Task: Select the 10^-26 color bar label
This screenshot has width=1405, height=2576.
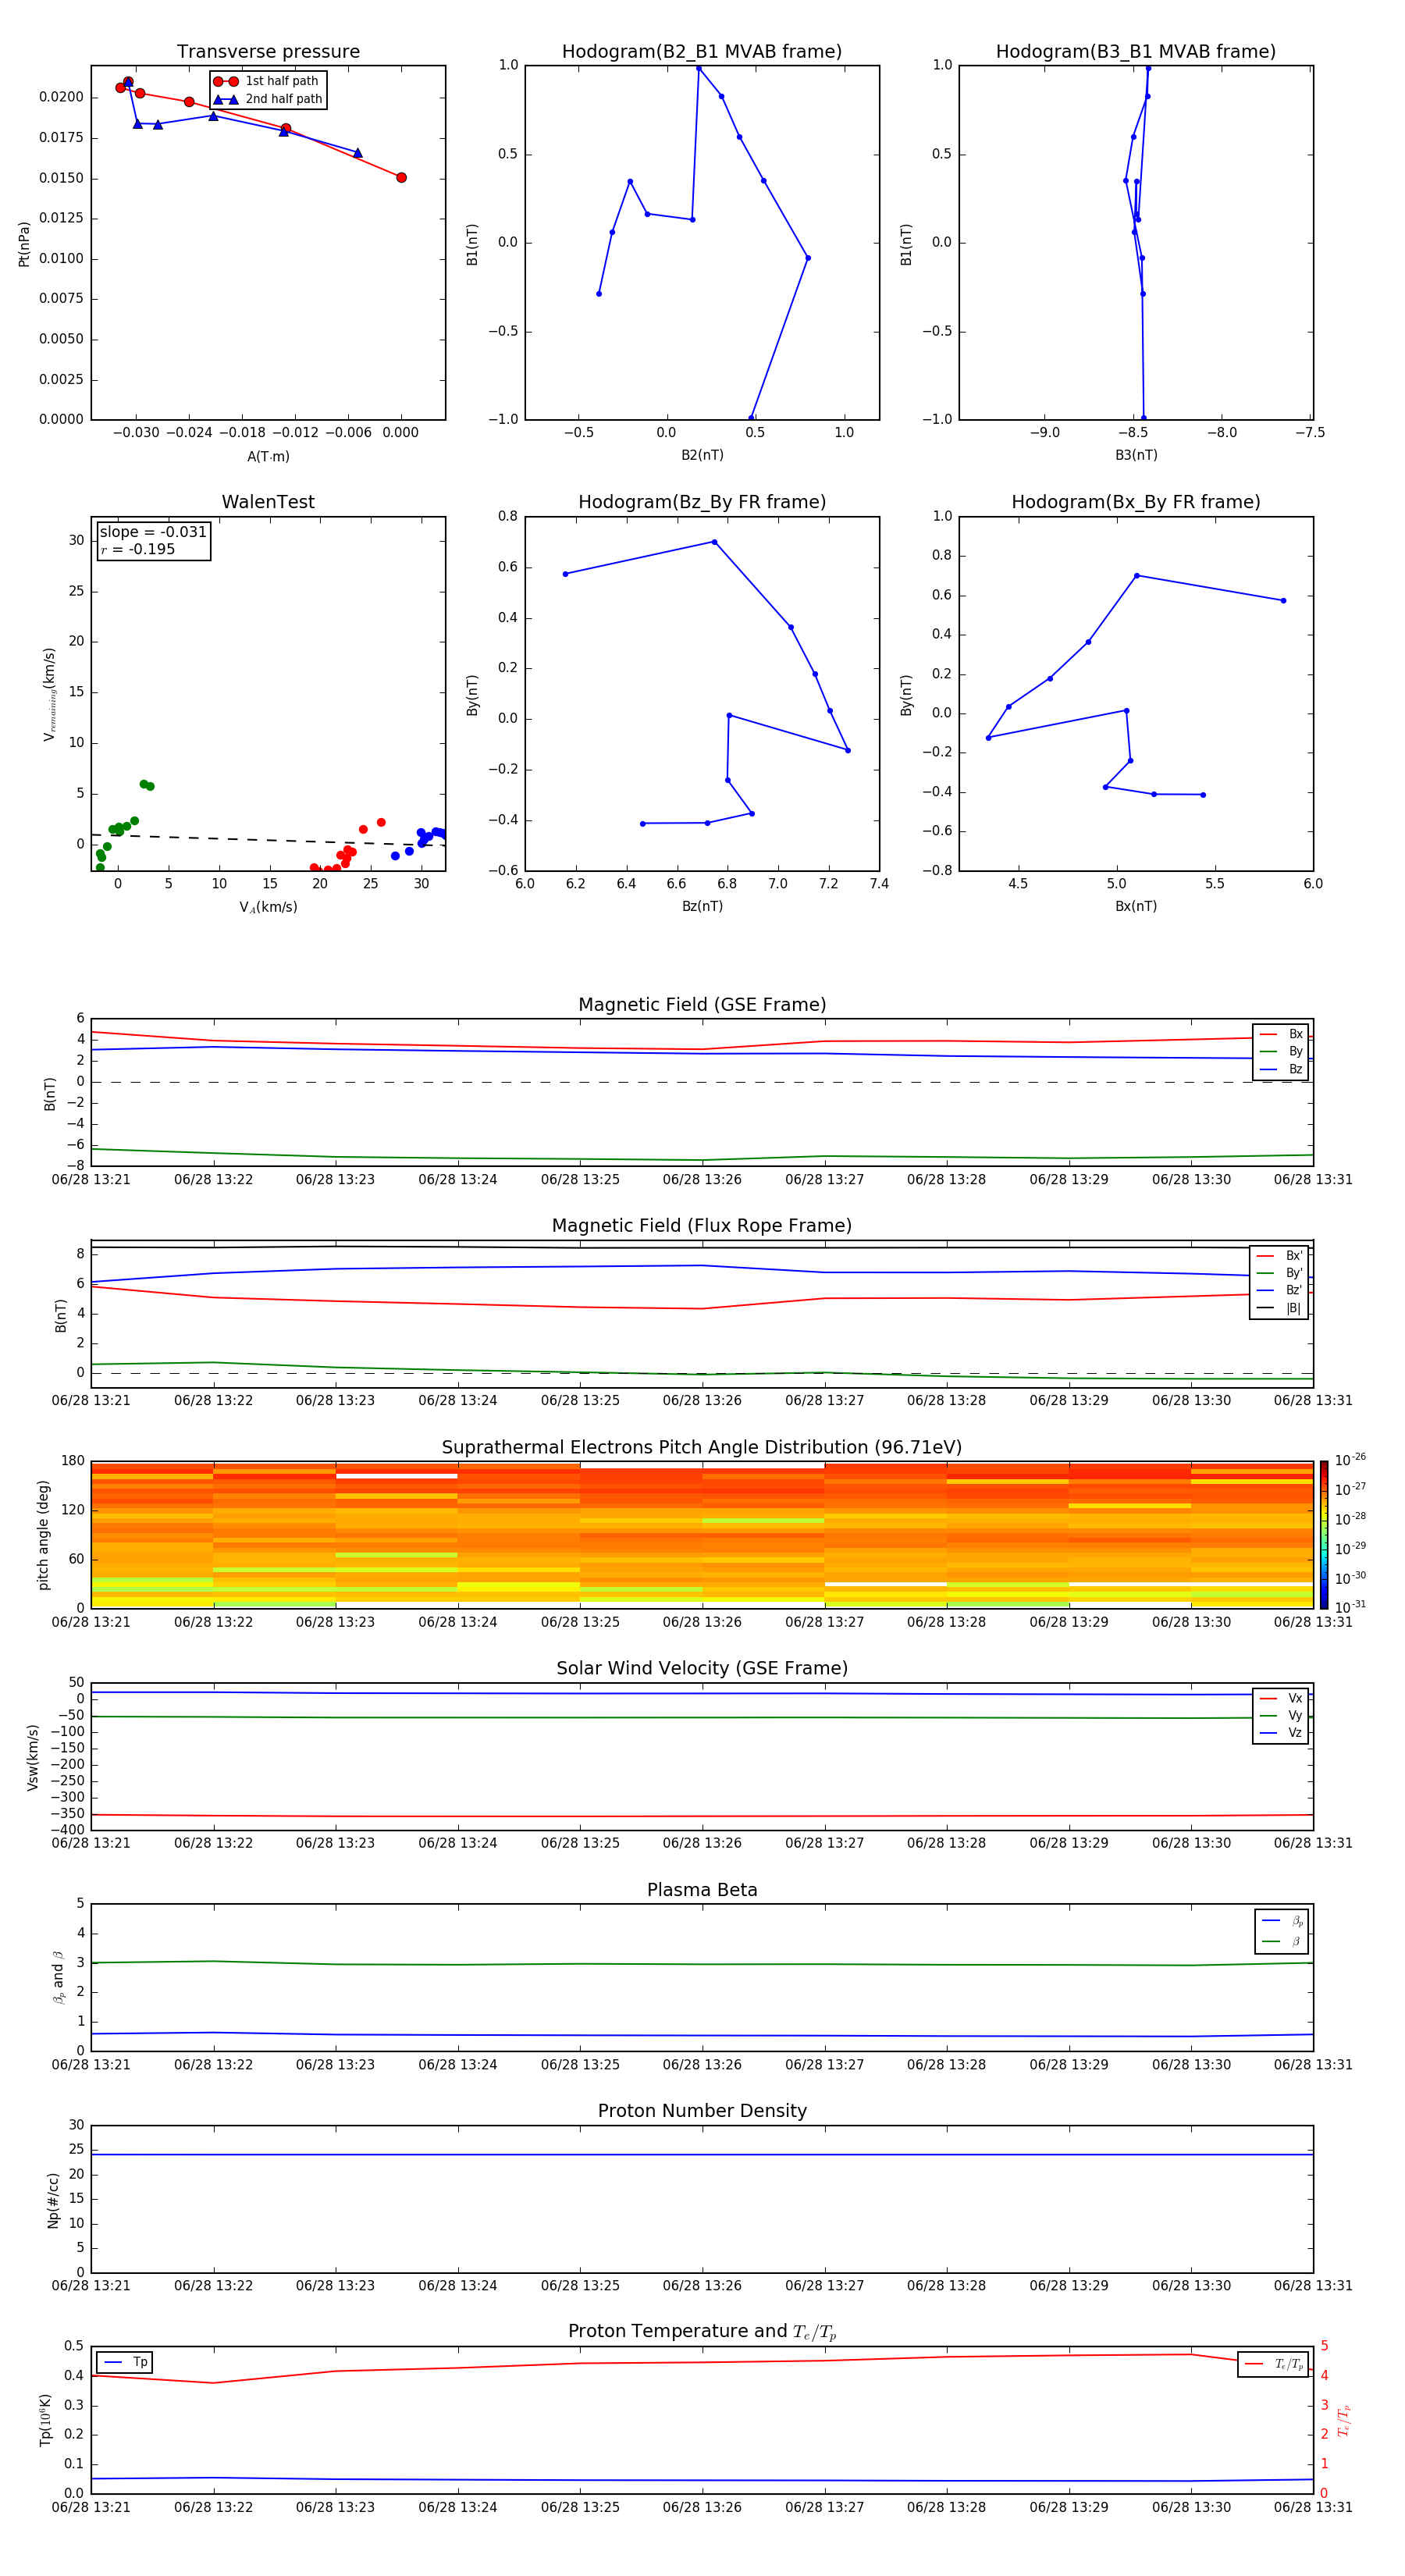Action: point(1350,1460)
